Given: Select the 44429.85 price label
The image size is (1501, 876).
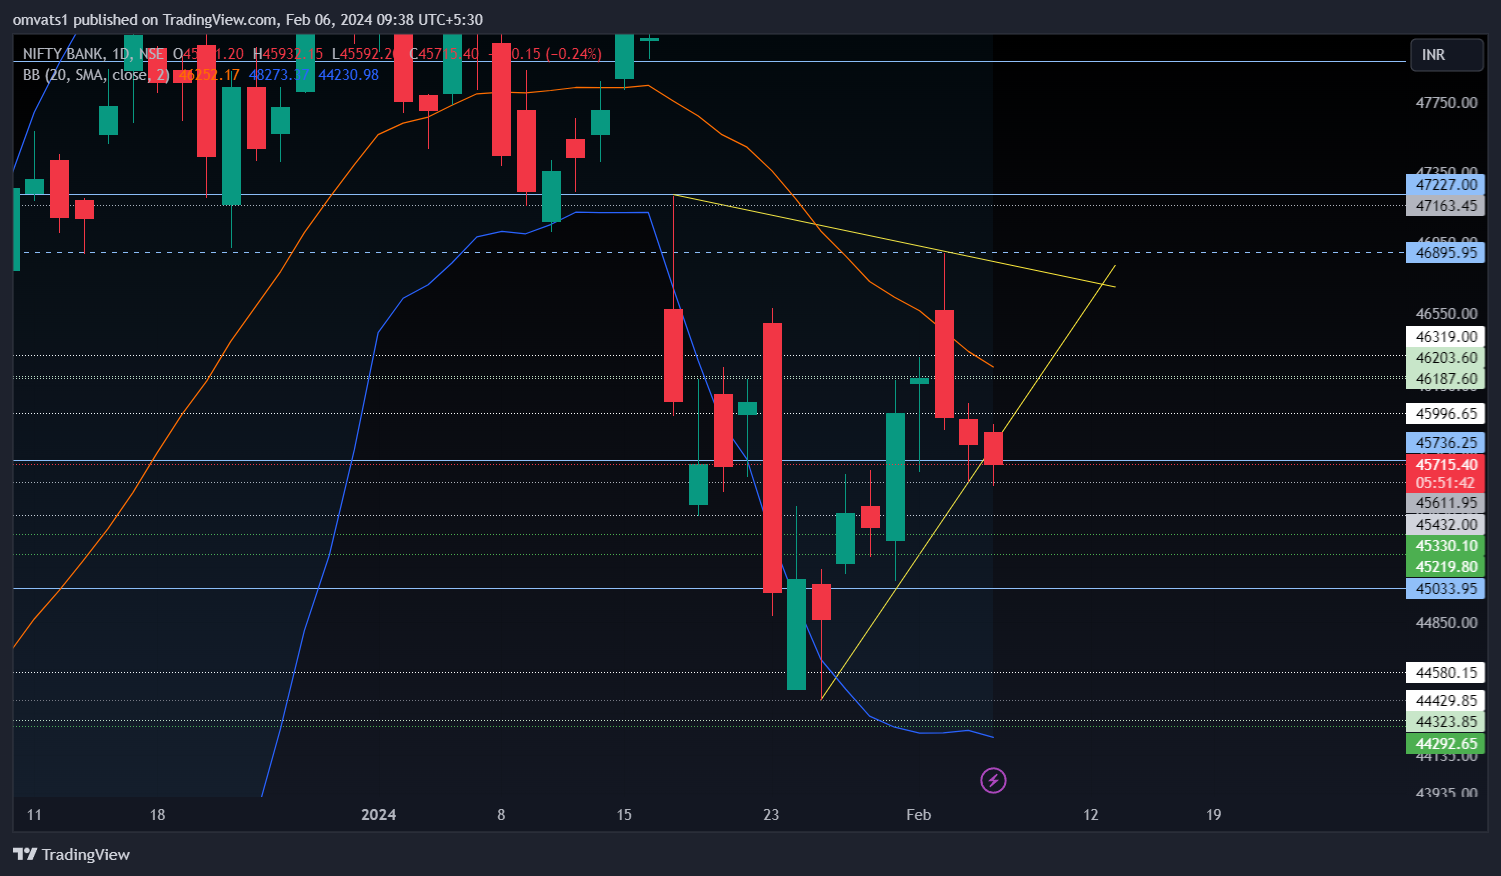Looking at the screenshot, I should [x=1445, y=701].
